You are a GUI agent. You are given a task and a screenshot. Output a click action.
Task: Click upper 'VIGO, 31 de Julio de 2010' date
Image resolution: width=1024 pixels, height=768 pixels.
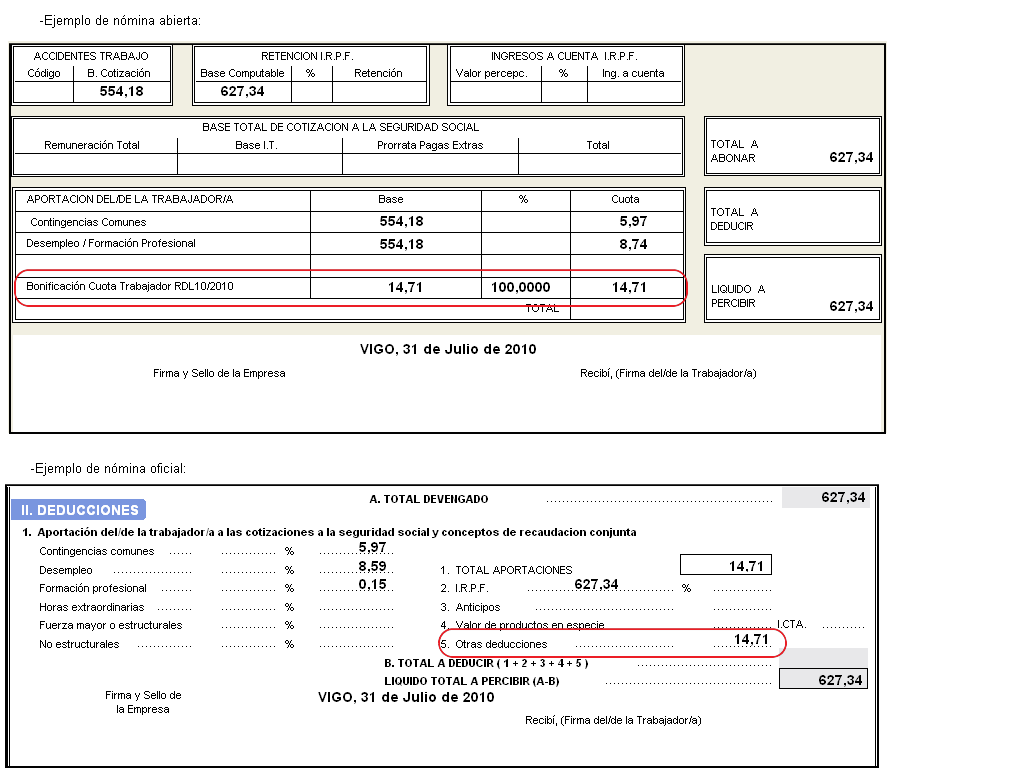(x=448, y=349)
